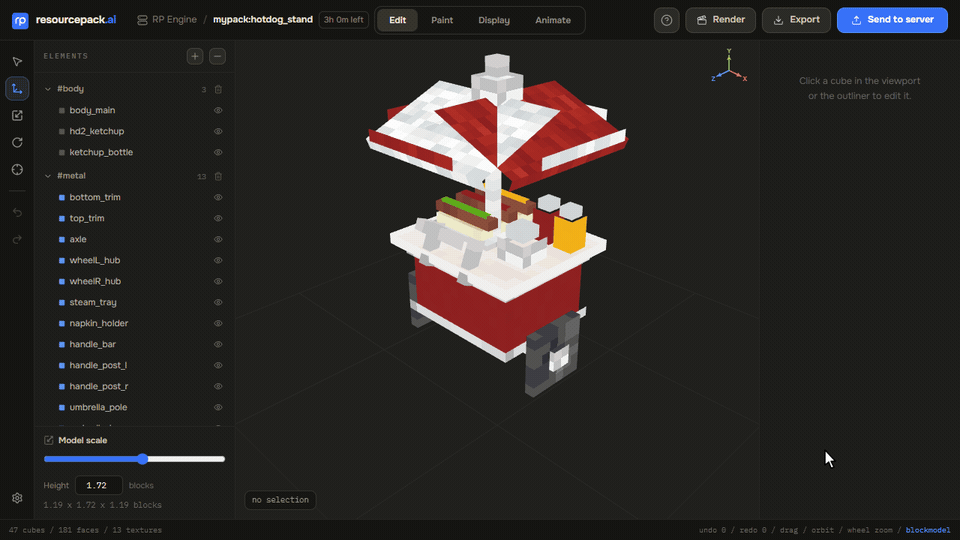Click blue square beside steam_tray
Image resolution: width=960 pixels, height=540 pixels.
pyautogui.click(x=62, y=302)
